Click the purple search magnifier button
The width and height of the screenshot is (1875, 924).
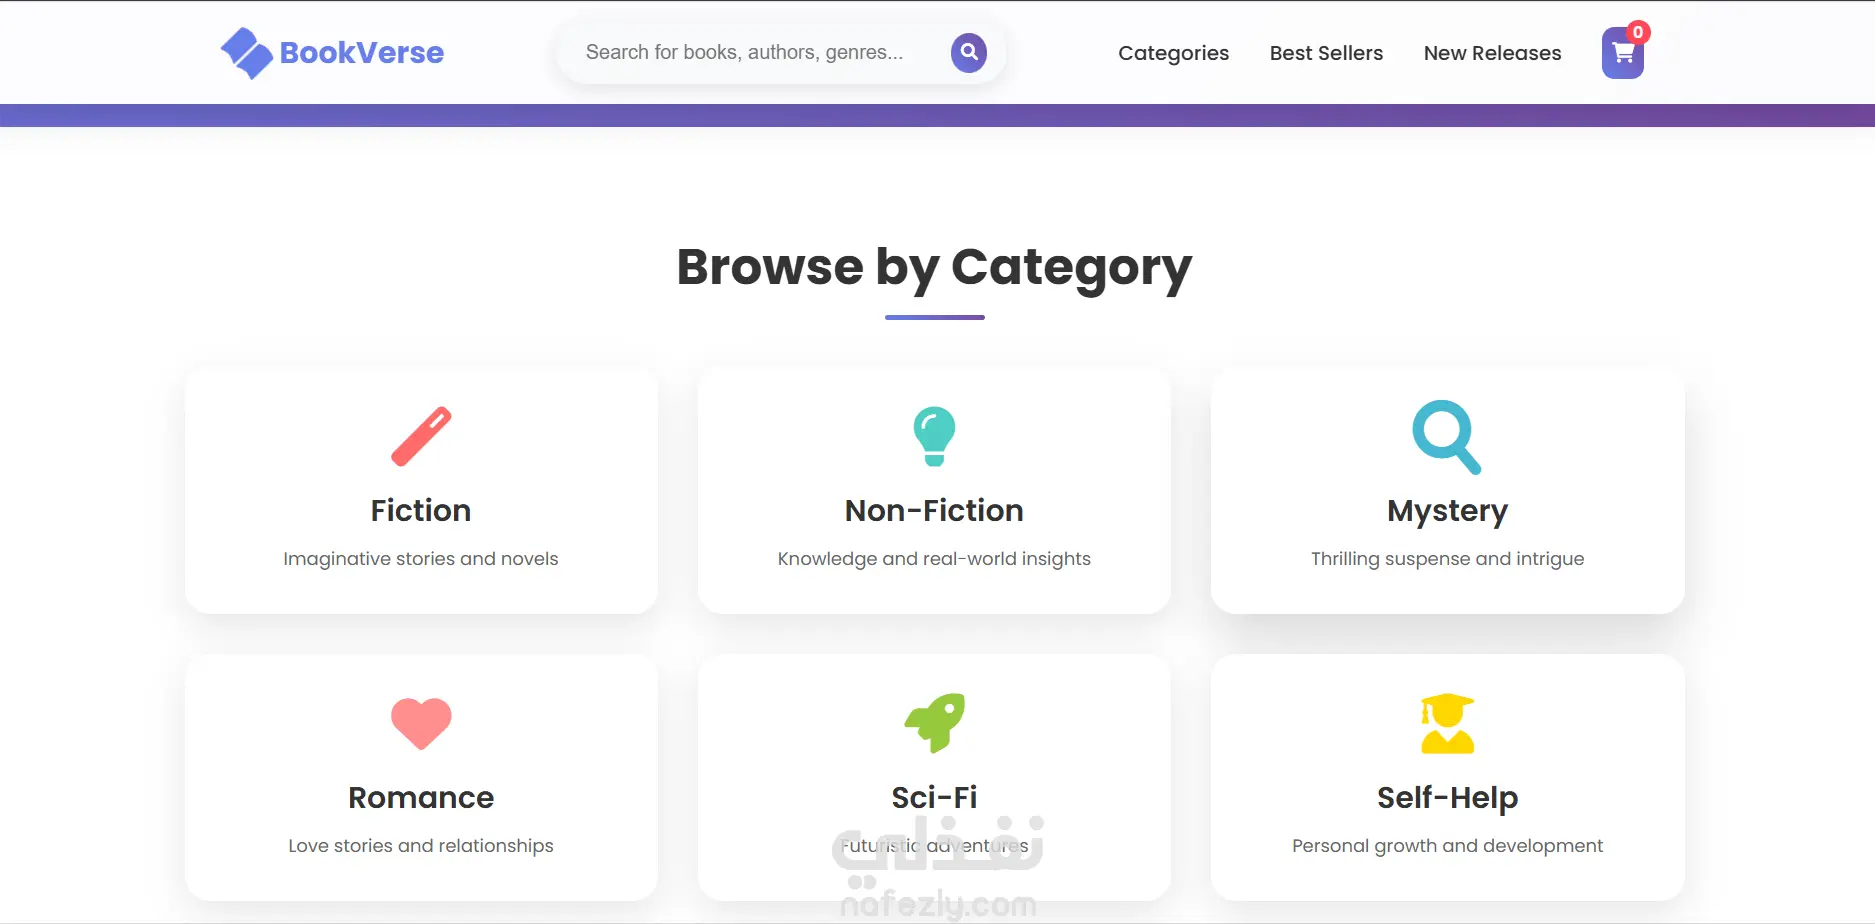coord(968,52)
